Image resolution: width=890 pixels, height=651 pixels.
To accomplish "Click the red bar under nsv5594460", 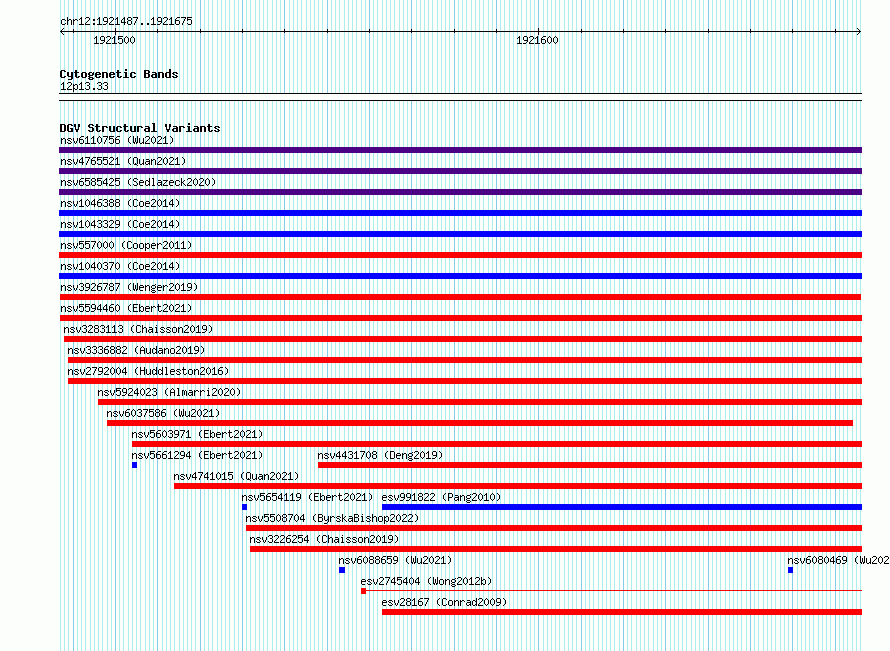I will [x=460, y=318].
